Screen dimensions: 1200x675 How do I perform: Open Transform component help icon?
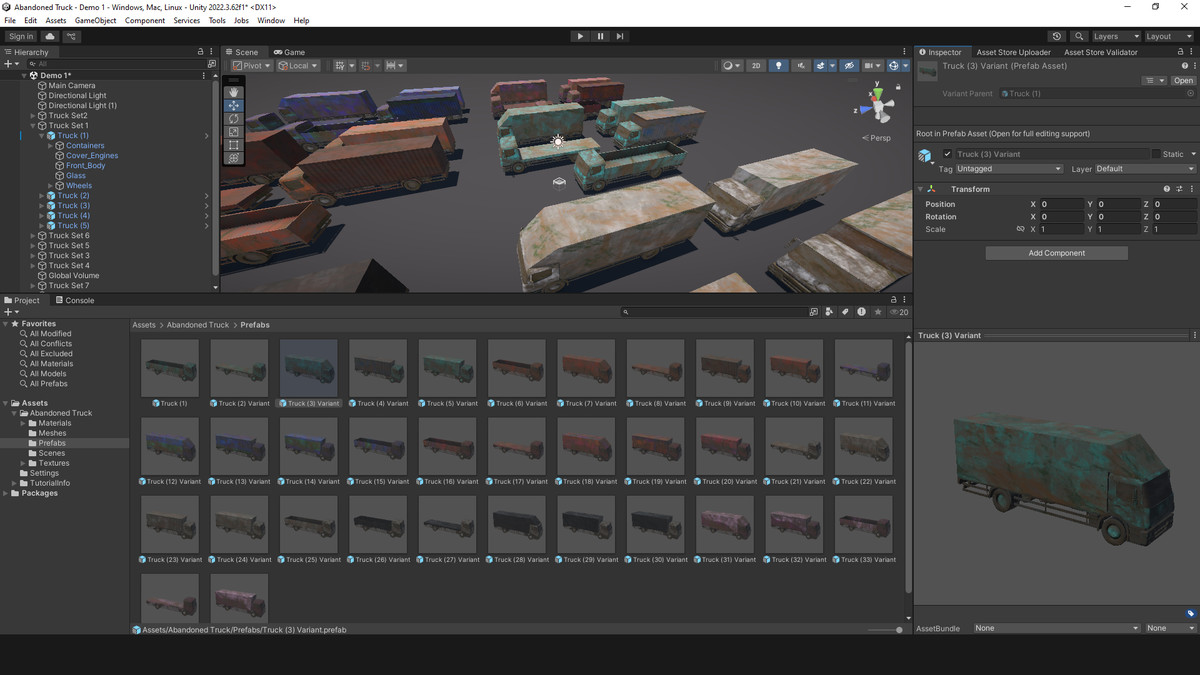pos(1166,189)
